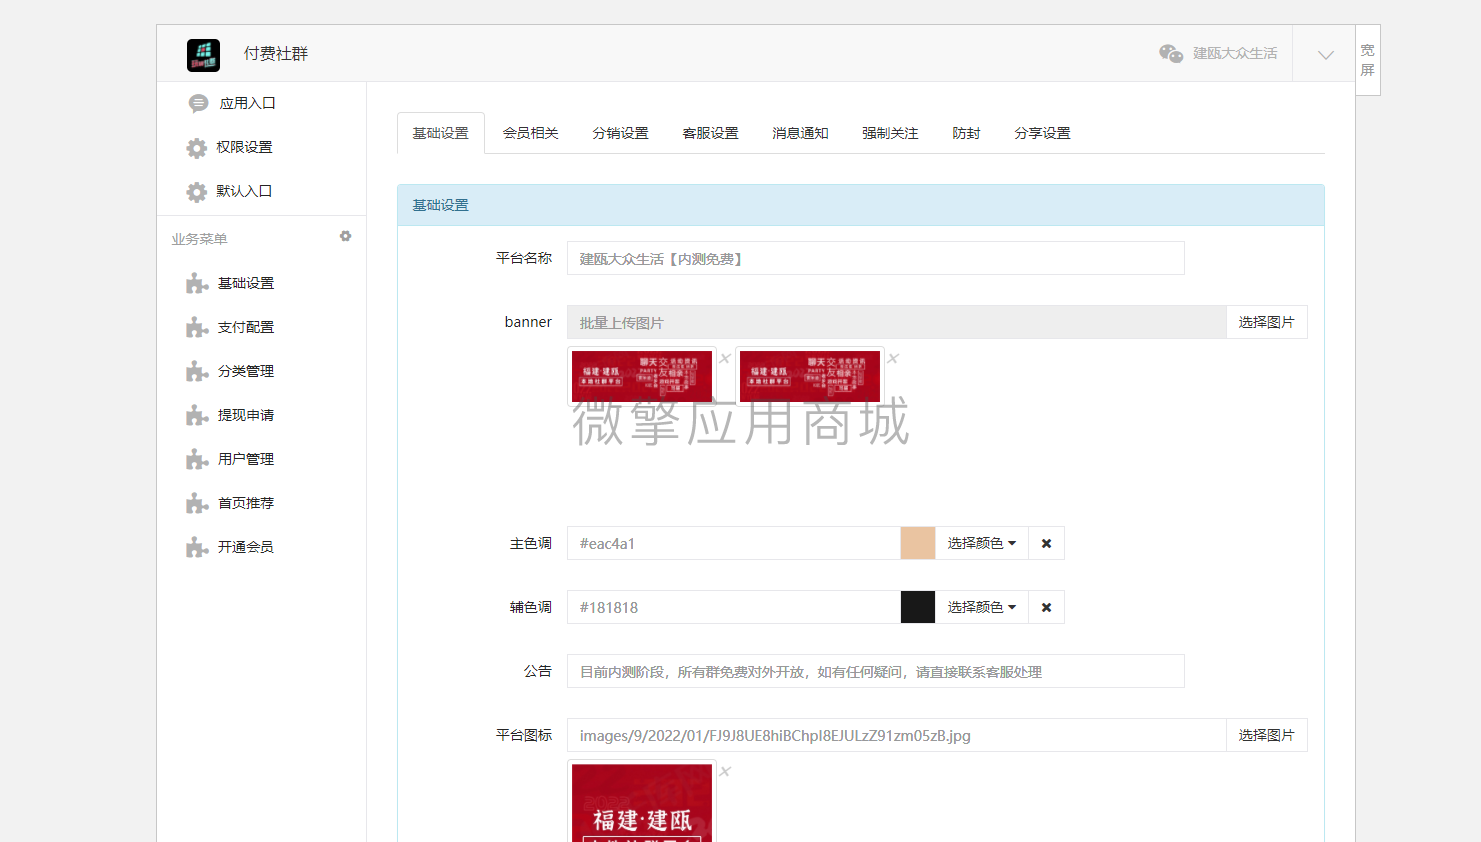Switch to the 强制关注 tab
Image resolution: width=1481 pixels, height=842 pixels.
point(891,133)
